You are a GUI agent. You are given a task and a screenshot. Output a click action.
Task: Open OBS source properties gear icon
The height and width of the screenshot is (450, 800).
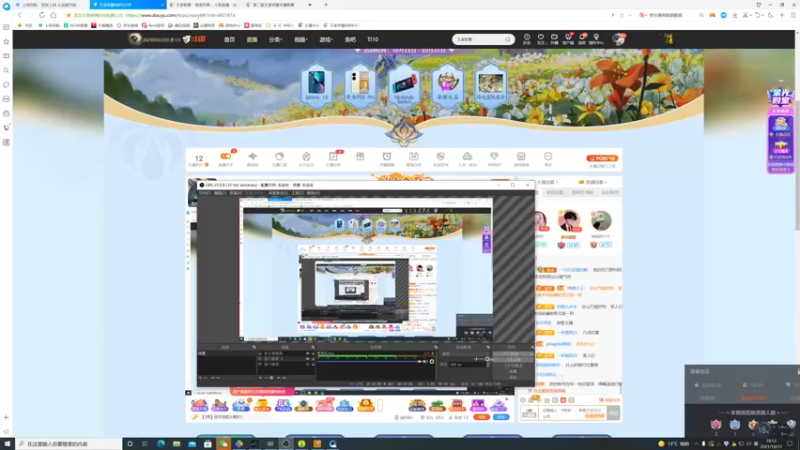tap(272, 378)
